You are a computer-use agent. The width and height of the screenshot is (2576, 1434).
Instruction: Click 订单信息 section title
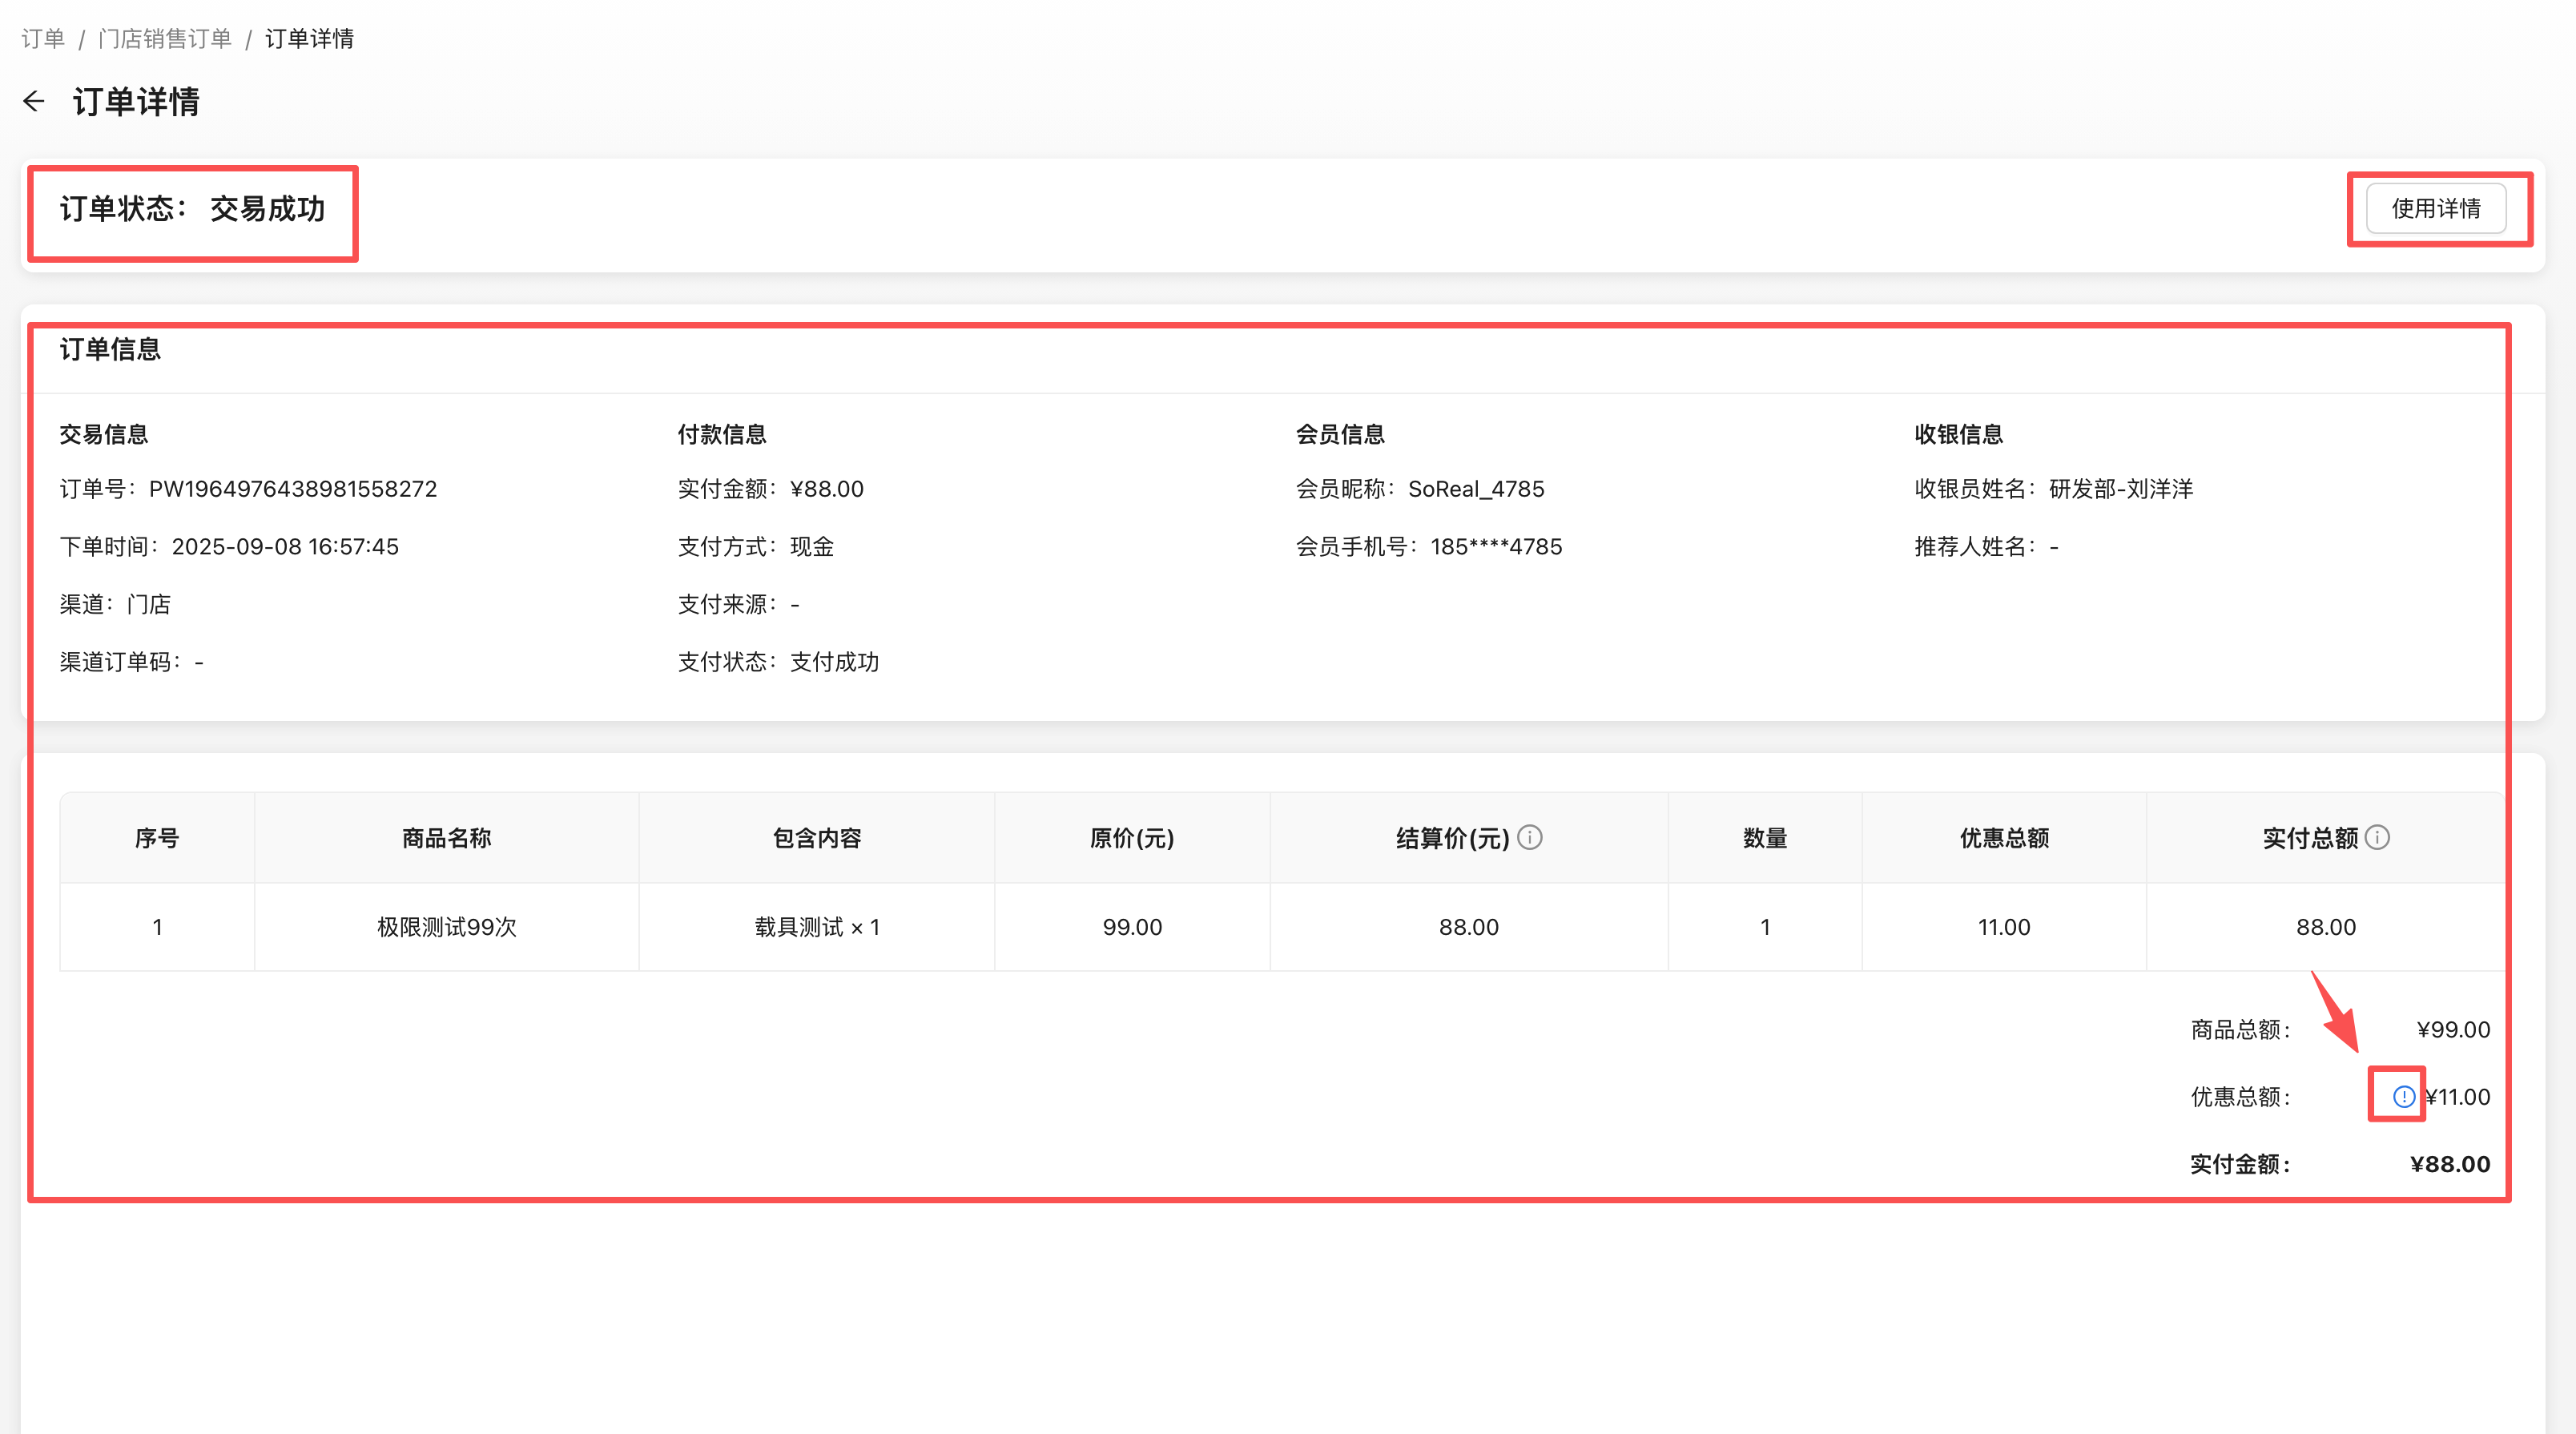coord(110,349)
